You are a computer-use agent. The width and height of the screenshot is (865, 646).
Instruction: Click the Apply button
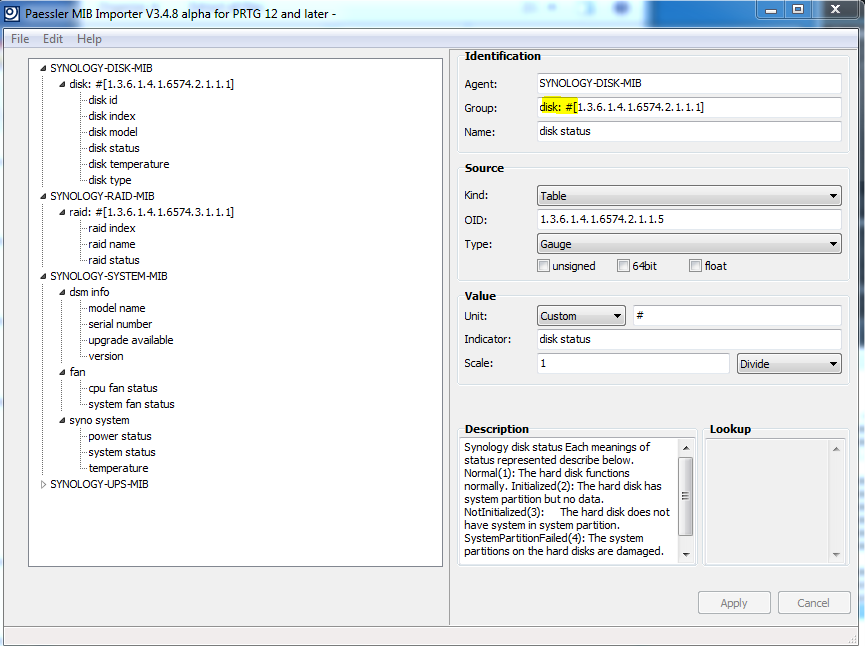click(x=734, y=603)
